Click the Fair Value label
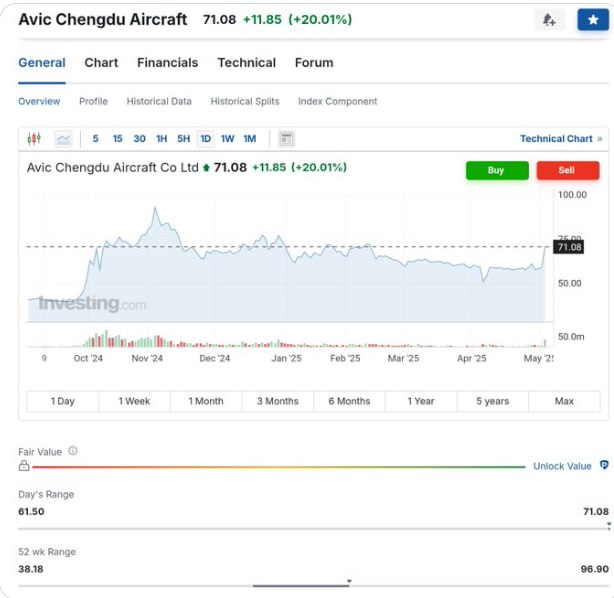This screenshot has height=598, width=614. [40, 452]
